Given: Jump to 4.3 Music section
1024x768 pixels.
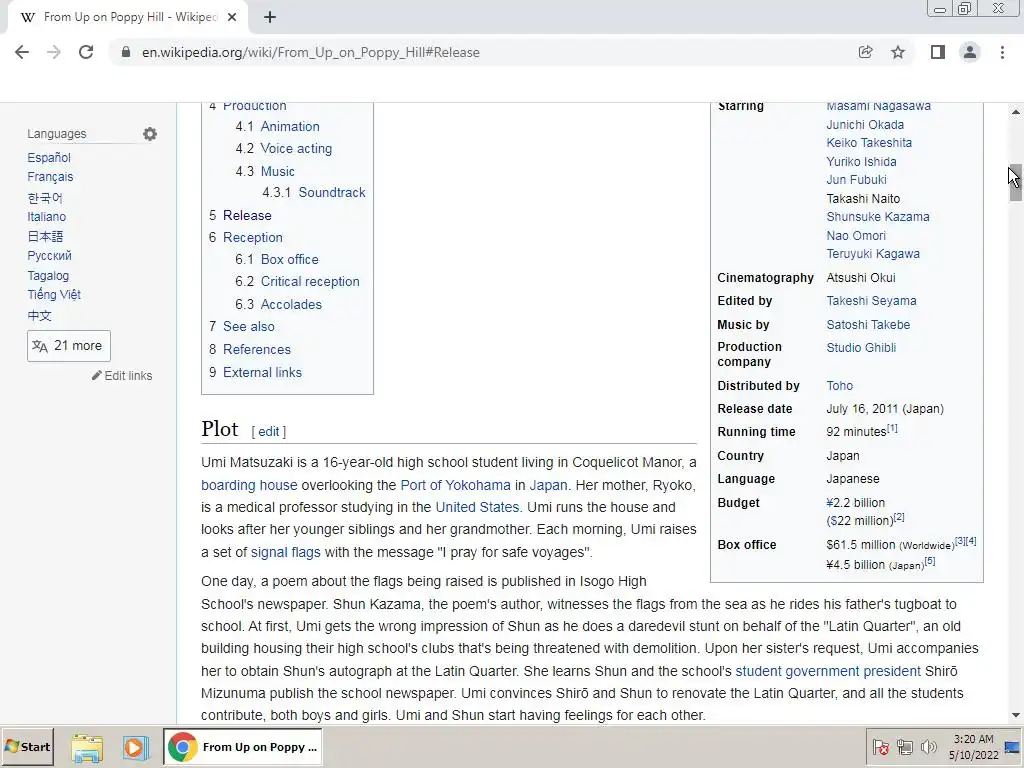Looking at the screenshot, I should pos(265,171).
